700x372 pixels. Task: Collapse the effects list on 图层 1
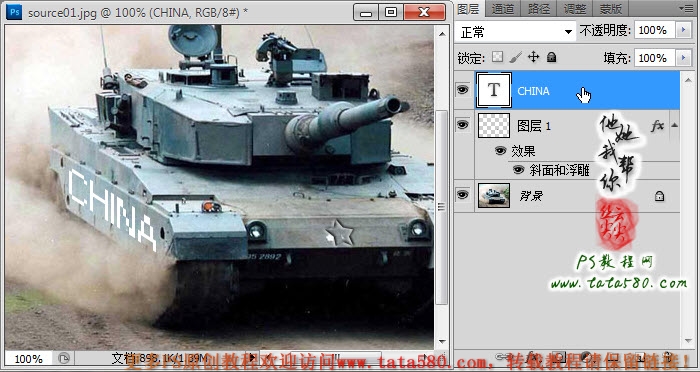click(x=675, y=125)
